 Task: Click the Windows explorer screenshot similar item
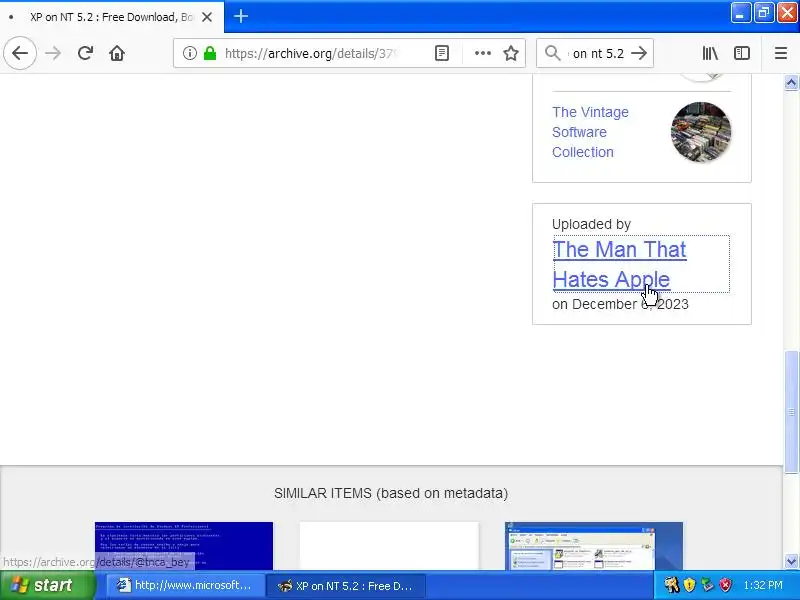pos(594,545)
